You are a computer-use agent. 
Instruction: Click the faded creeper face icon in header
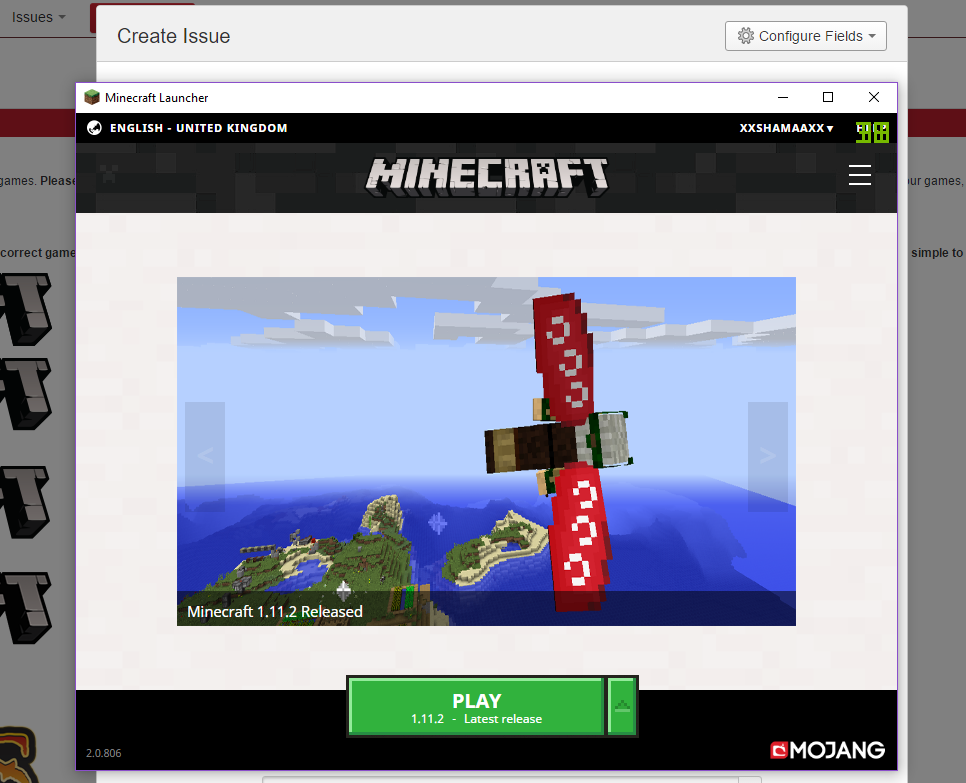click(x=109, y=174)
